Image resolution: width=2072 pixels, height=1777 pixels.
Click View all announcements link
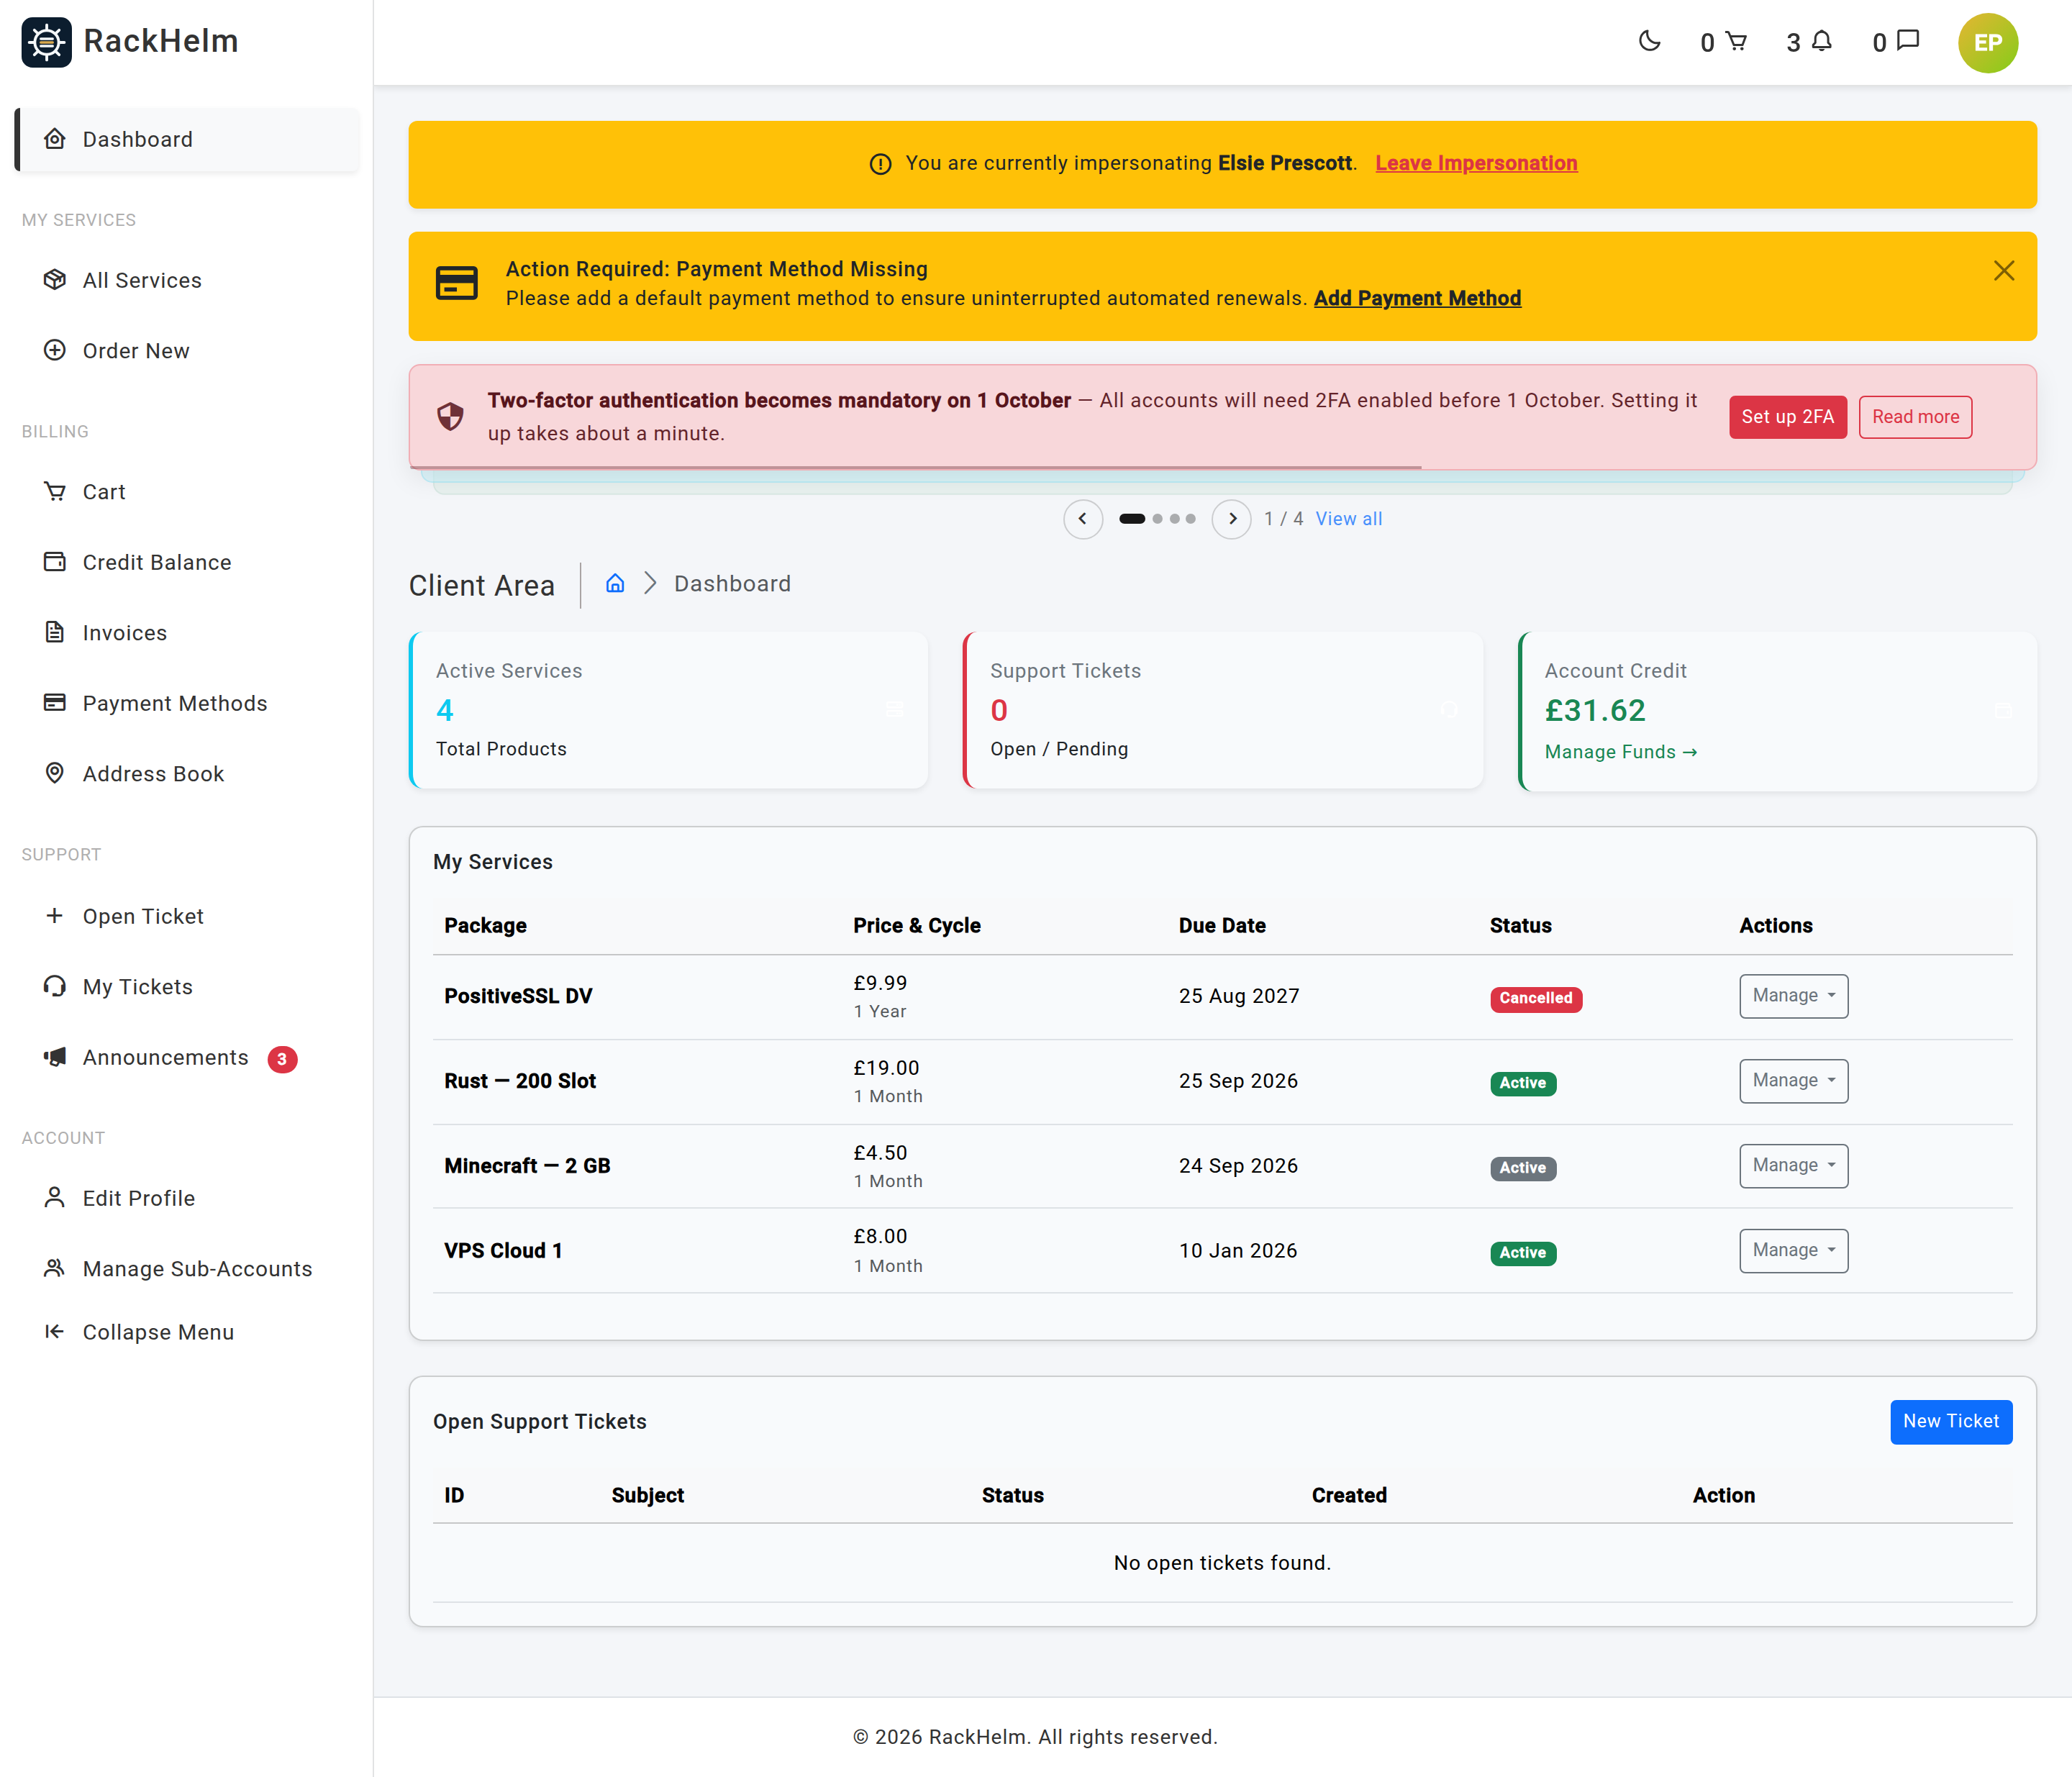(1349, 519)
